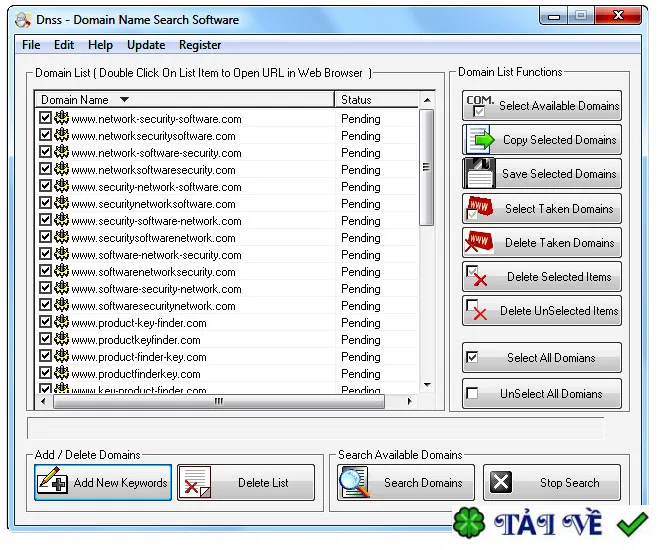This screenshot has width=660, height=550.
Task: Click gear icon beside www.security-network-software.com
Action: tap(61, 186)
